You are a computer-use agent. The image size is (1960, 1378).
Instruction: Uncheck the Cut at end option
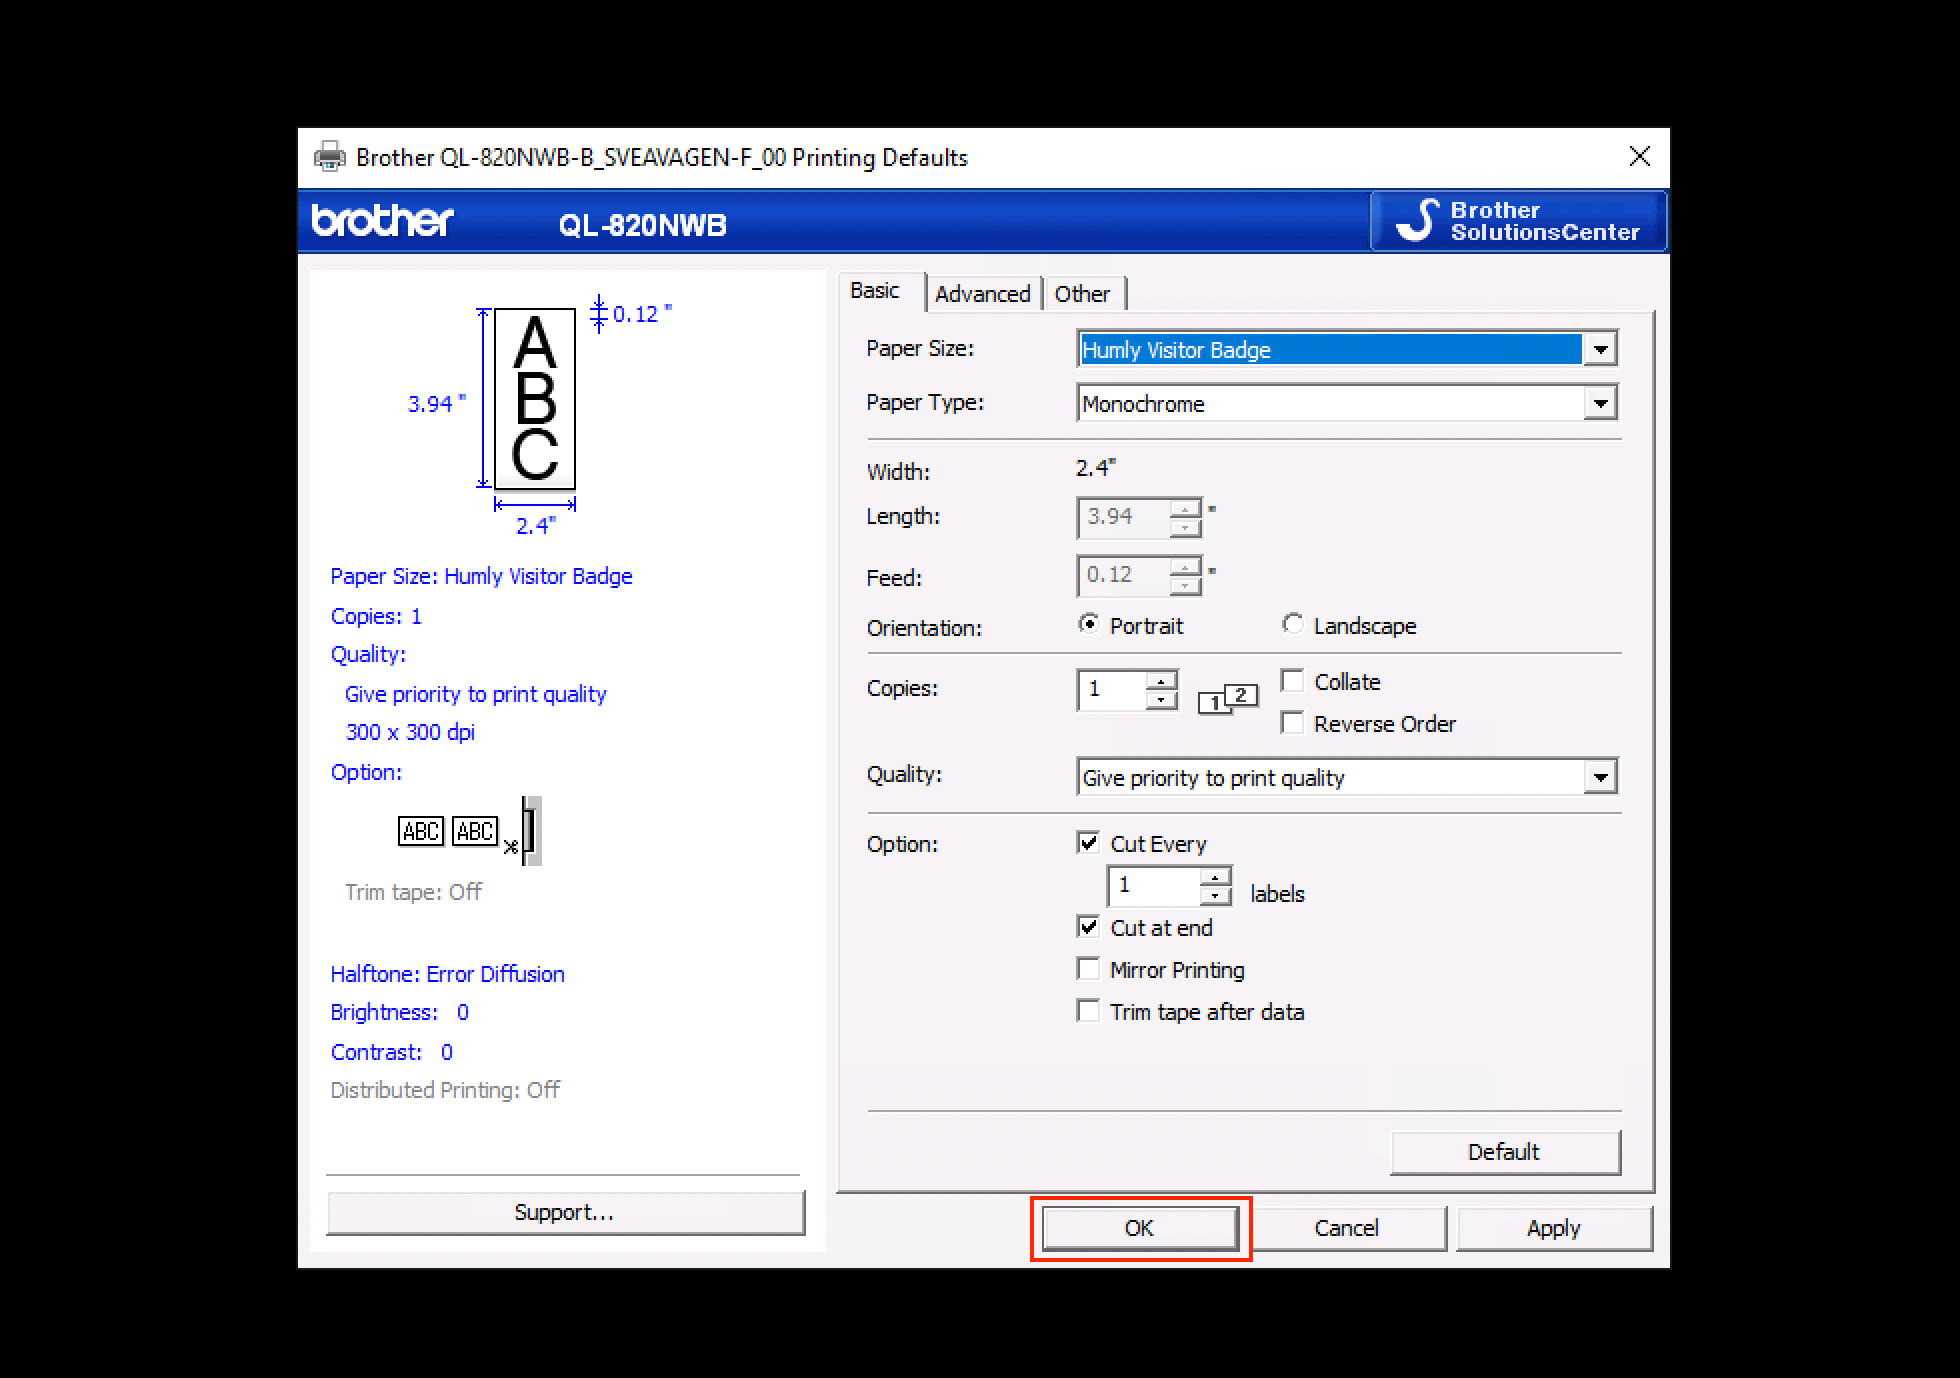[x=1088, y=927]
